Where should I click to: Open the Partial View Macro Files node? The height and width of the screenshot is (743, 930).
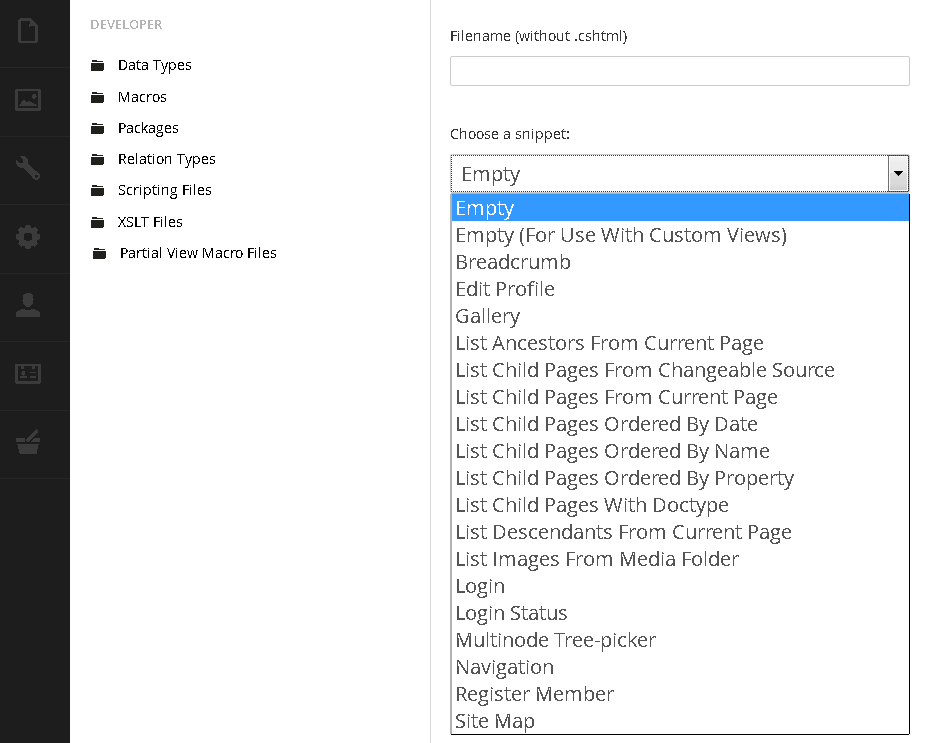click(x=198, y=253)
